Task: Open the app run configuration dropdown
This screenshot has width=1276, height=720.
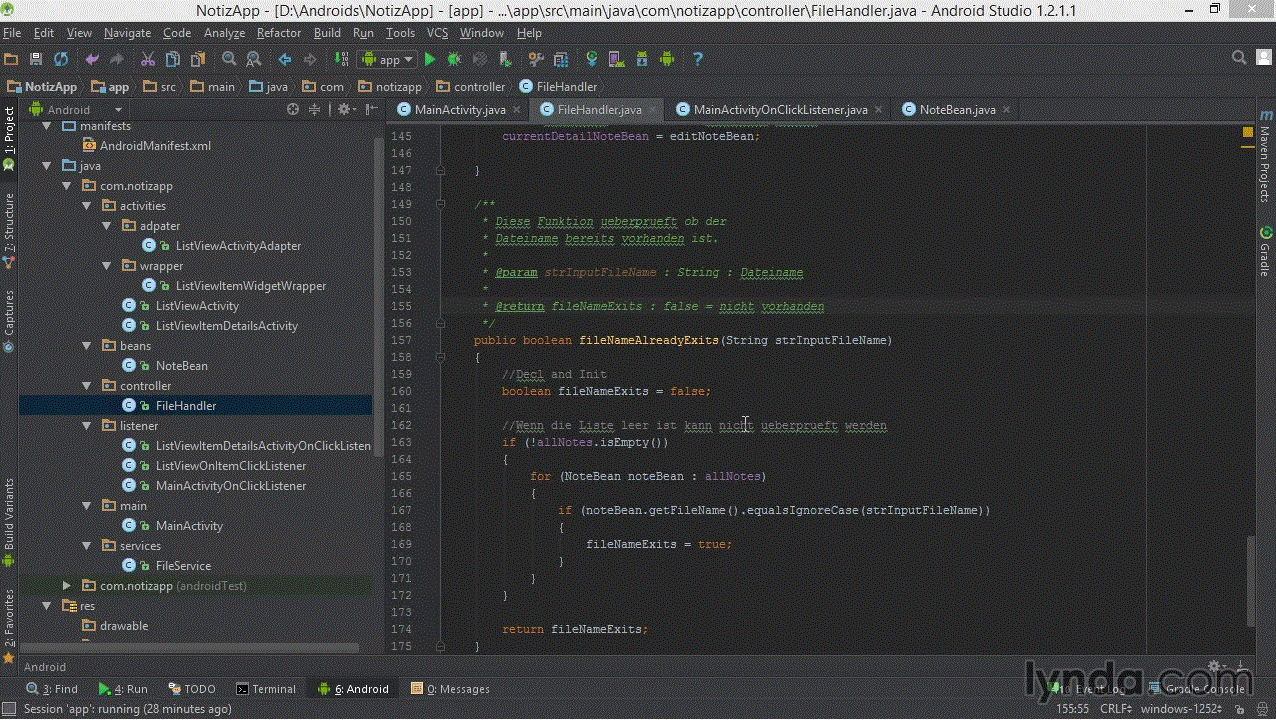Action: click(386, 59)
